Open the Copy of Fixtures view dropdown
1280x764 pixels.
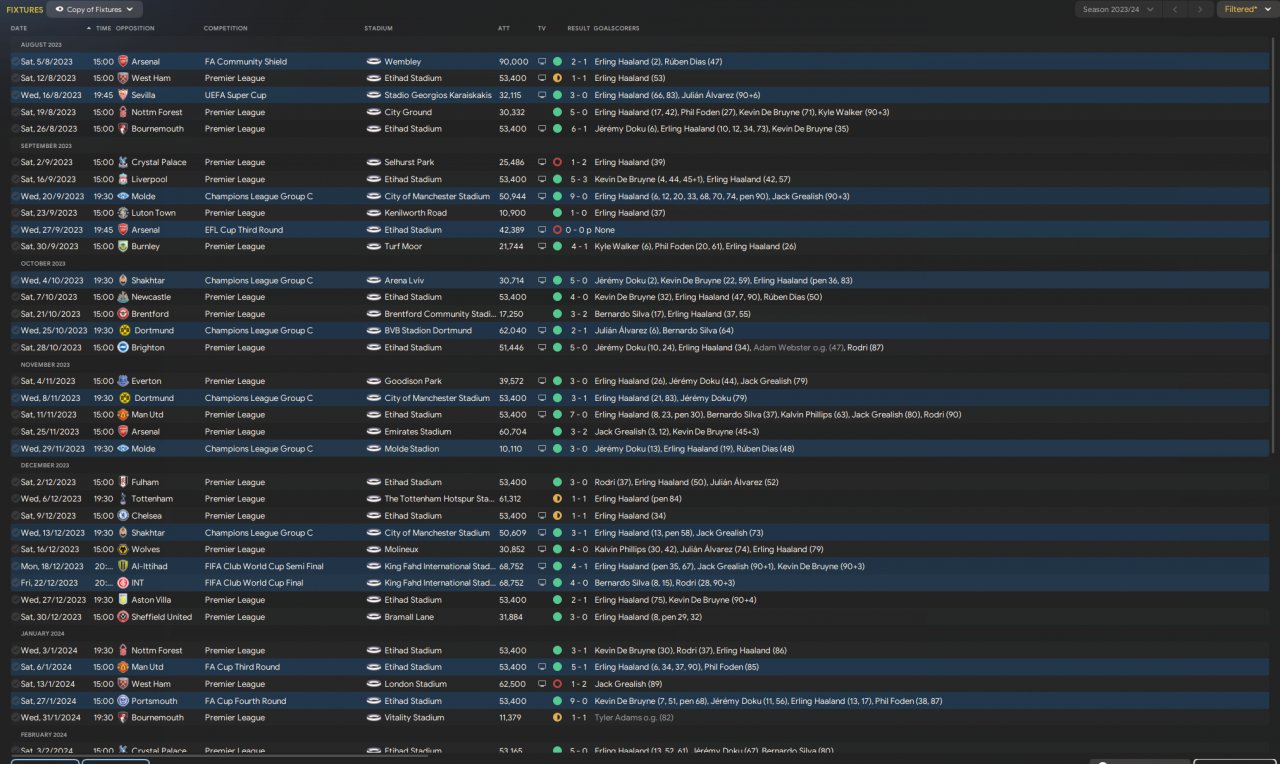coord(94,10)
